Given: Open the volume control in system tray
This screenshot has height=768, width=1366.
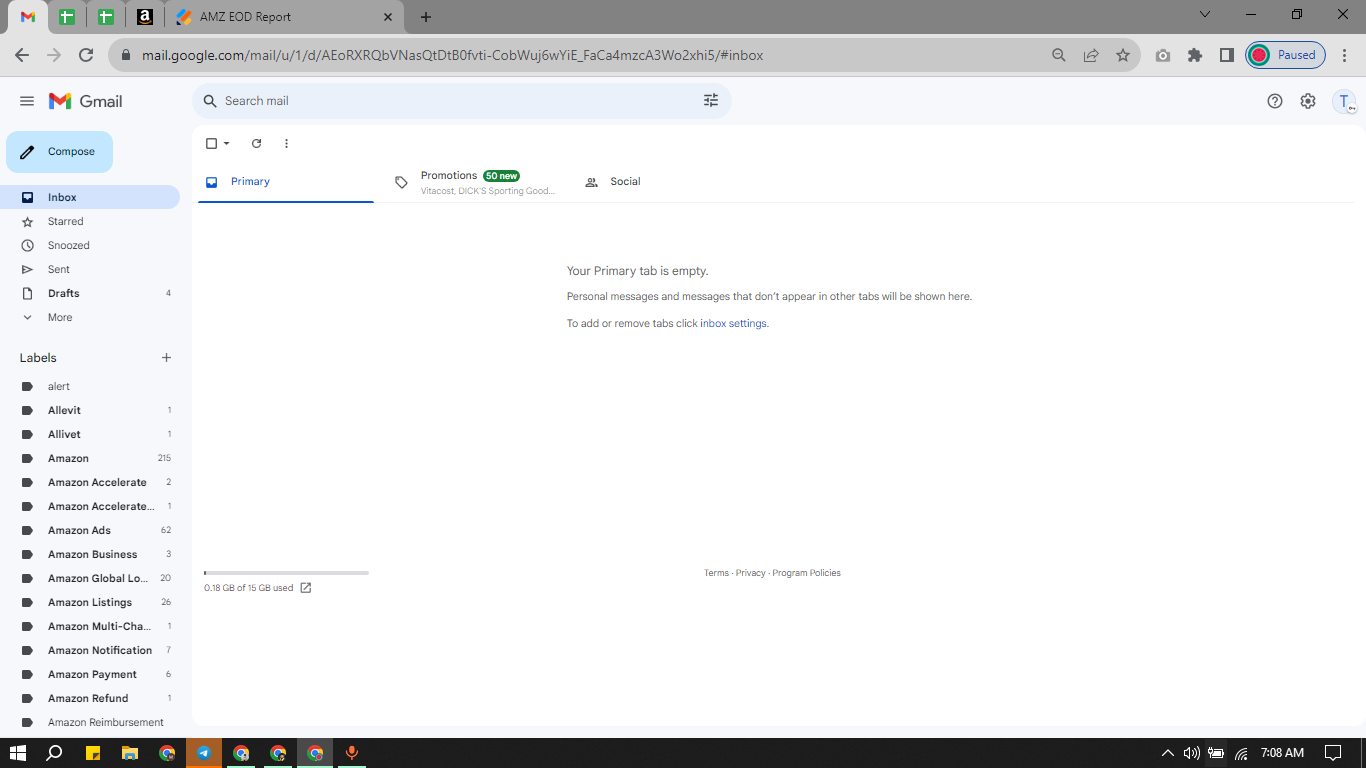Looking at the screenshot, I should point(1191,753).
